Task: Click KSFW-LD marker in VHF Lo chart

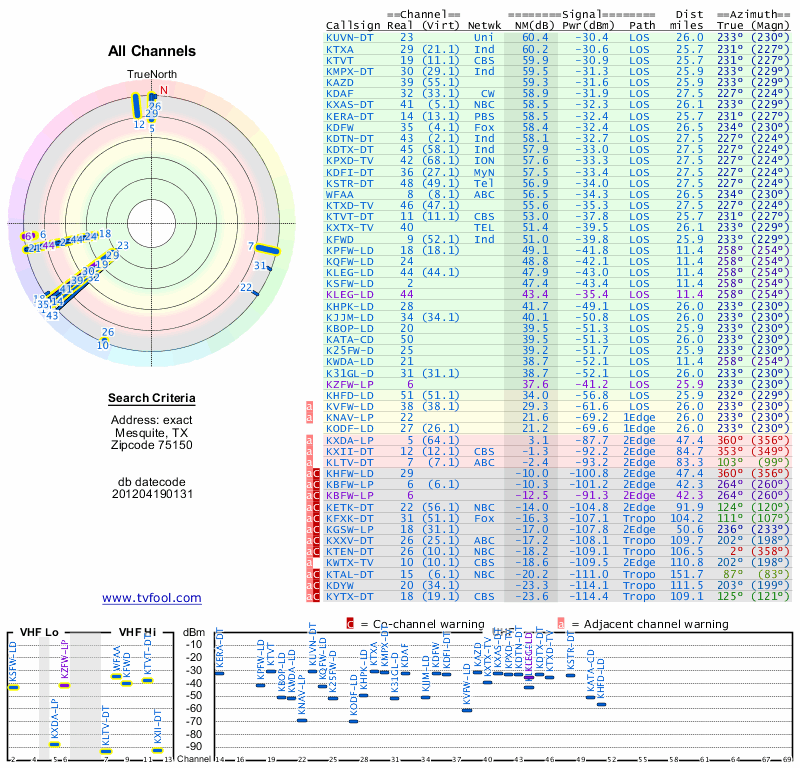Action: click(x=14, y=687)
